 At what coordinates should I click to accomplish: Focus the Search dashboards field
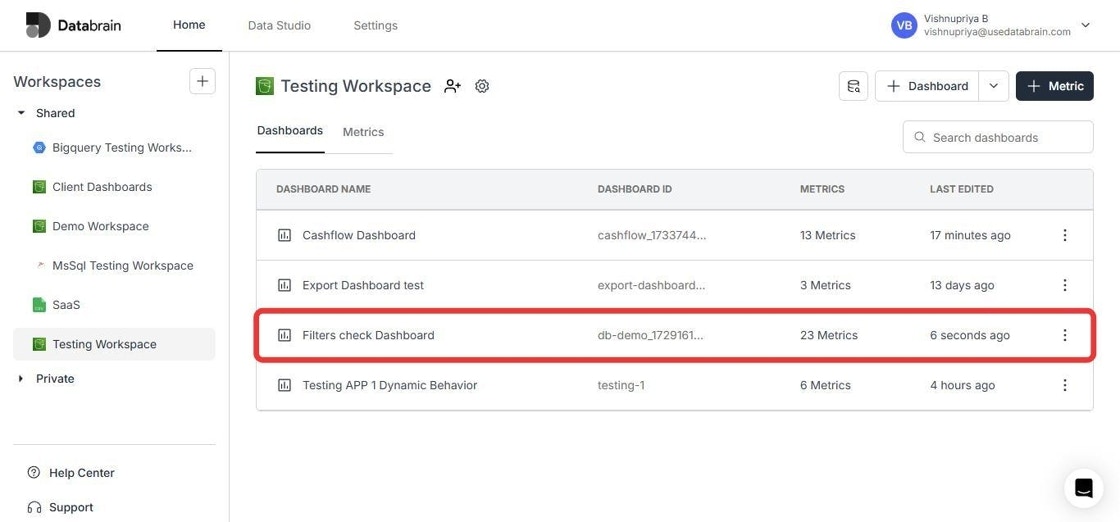click(998, 137)
